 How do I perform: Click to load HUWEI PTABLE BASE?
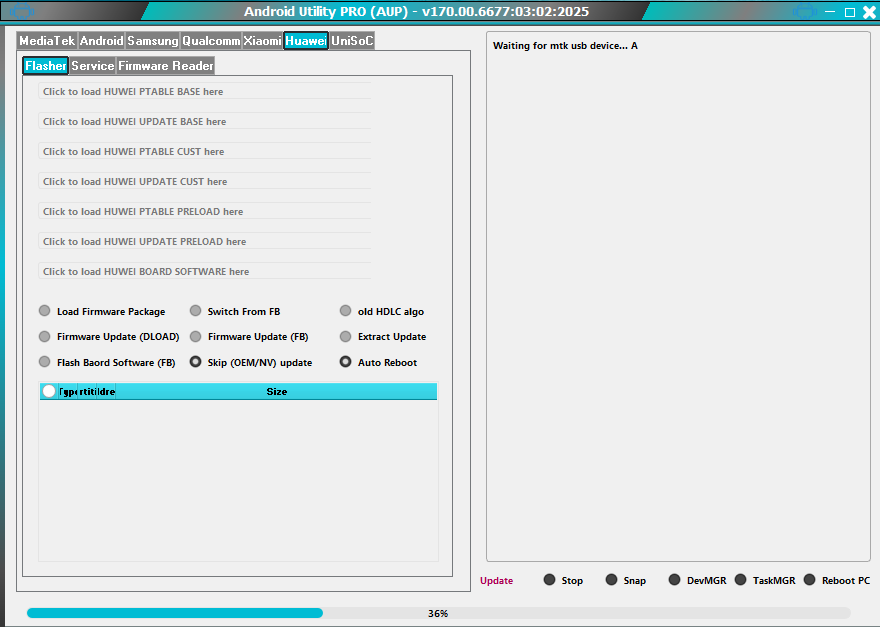tap(205, 91)
